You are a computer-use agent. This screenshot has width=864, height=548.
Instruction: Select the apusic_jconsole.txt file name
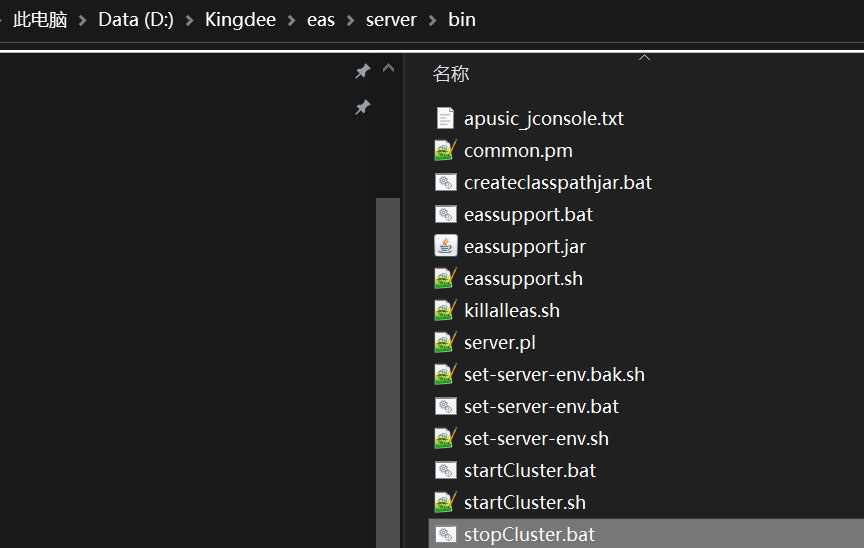click(x=543, y=119)
